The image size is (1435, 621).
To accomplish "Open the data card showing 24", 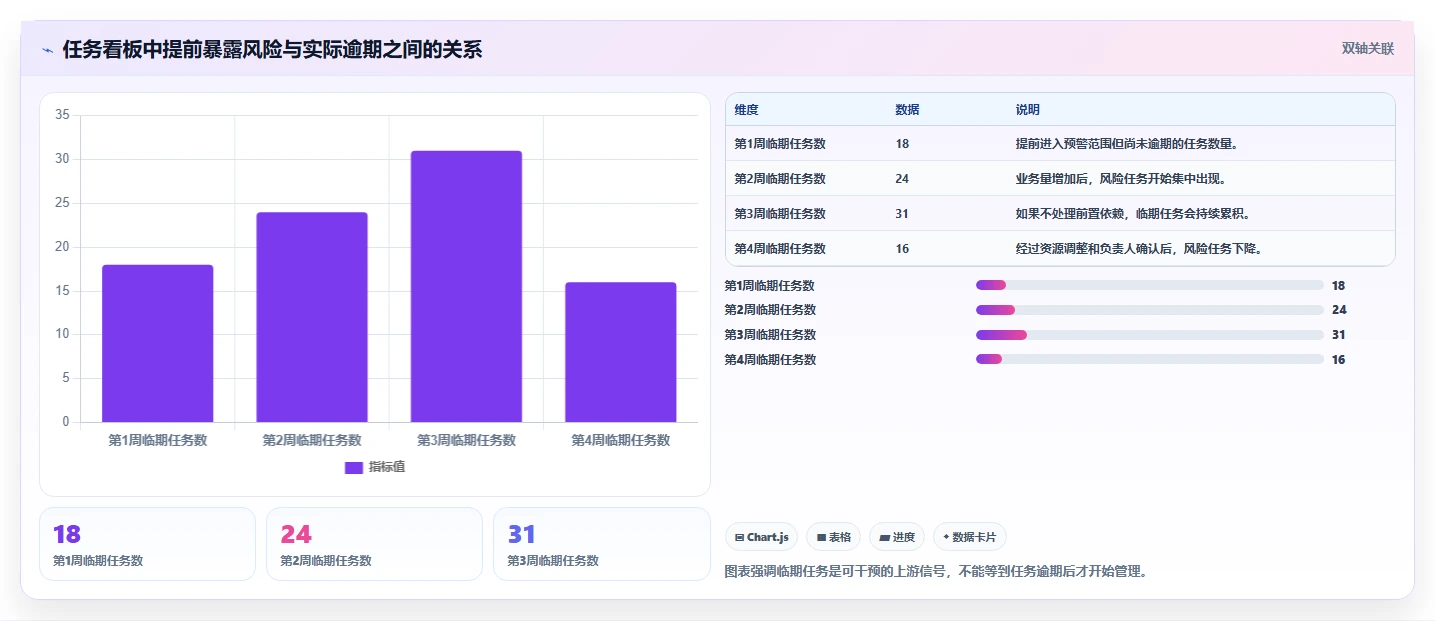I will click(x=374, y=544).
